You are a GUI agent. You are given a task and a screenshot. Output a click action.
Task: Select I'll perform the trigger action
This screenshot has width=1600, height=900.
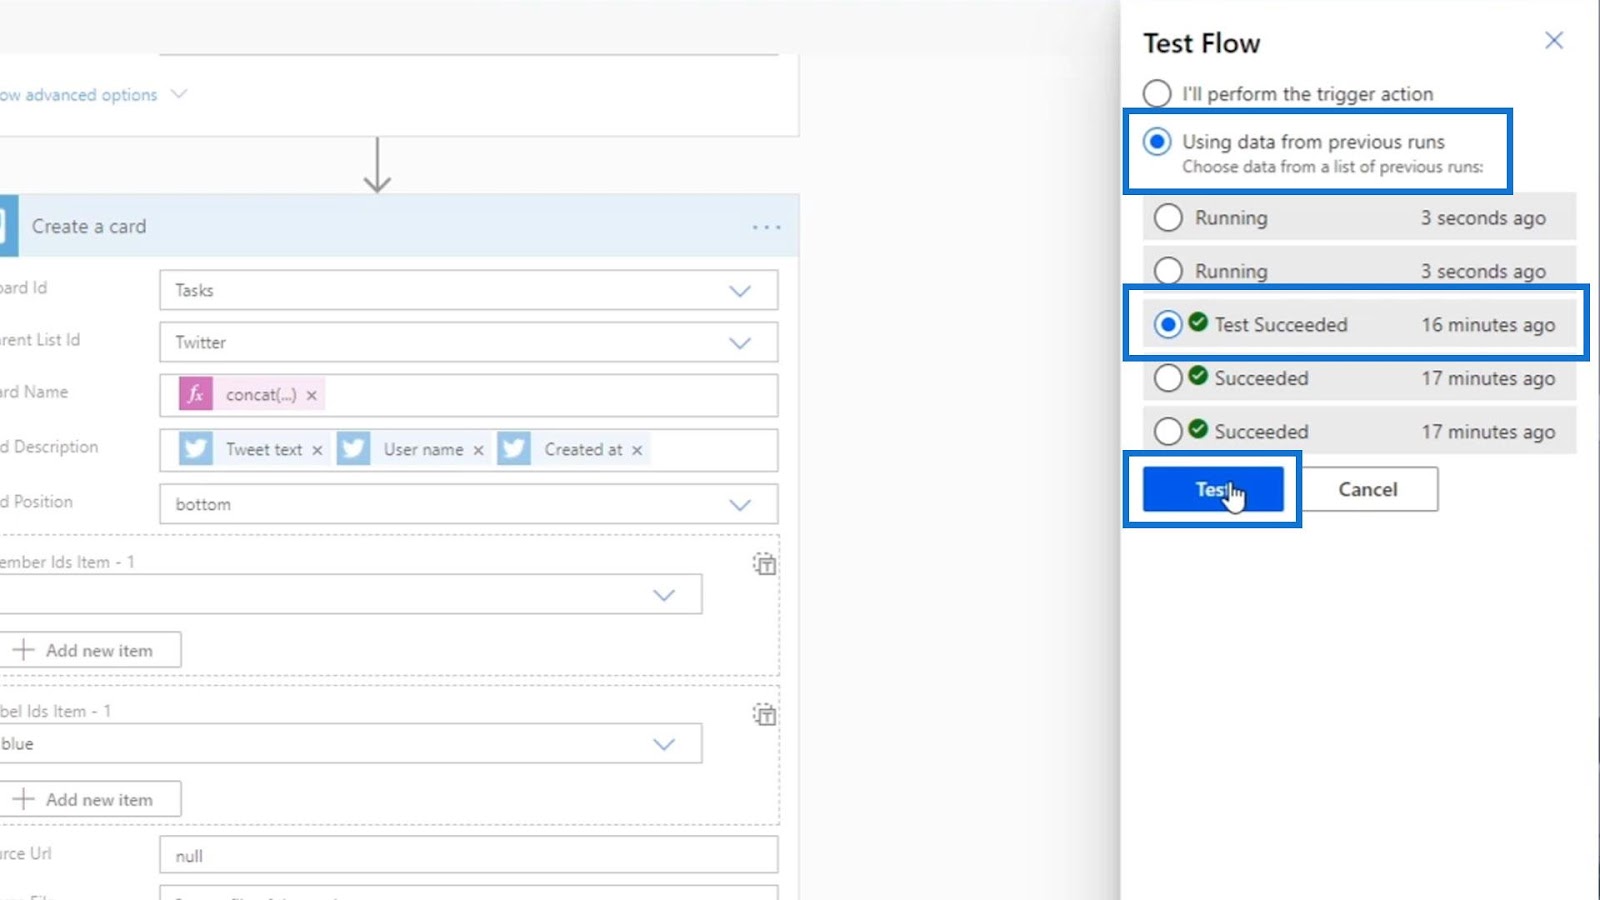pos(1157,93)
